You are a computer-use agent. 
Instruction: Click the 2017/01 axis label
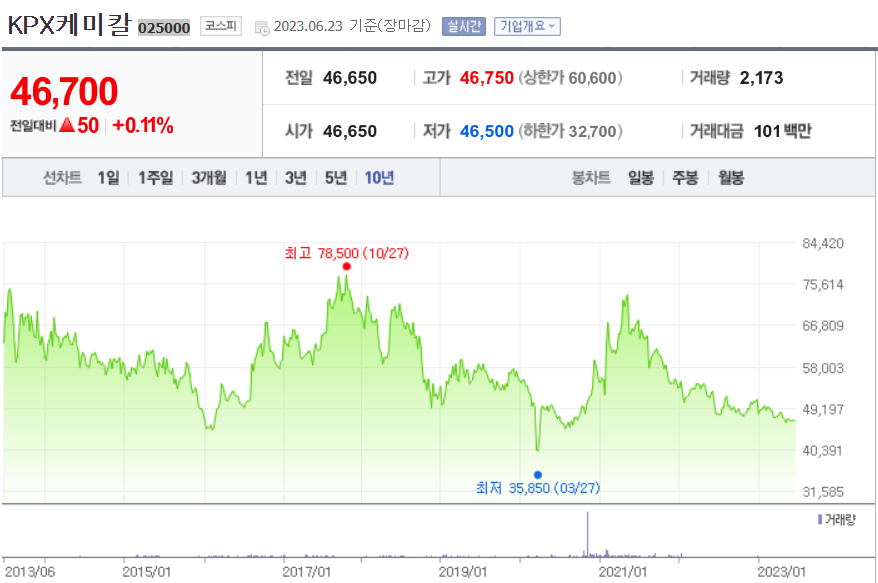pyautogui.click(x=306, y=572)
